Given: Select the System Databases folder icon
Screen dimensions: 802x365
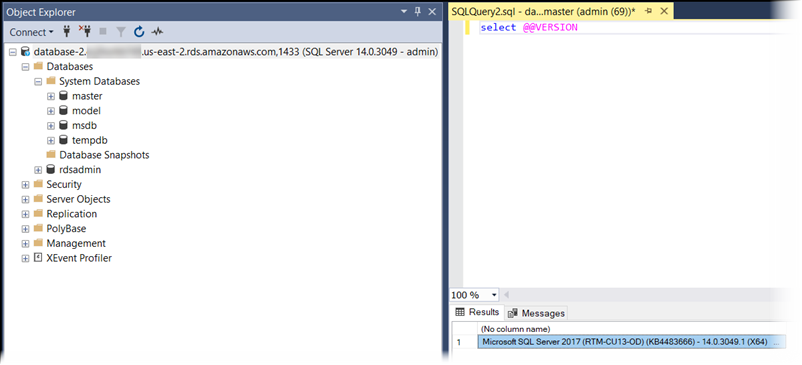Looking at the screenshot, I should pos(50,81).
